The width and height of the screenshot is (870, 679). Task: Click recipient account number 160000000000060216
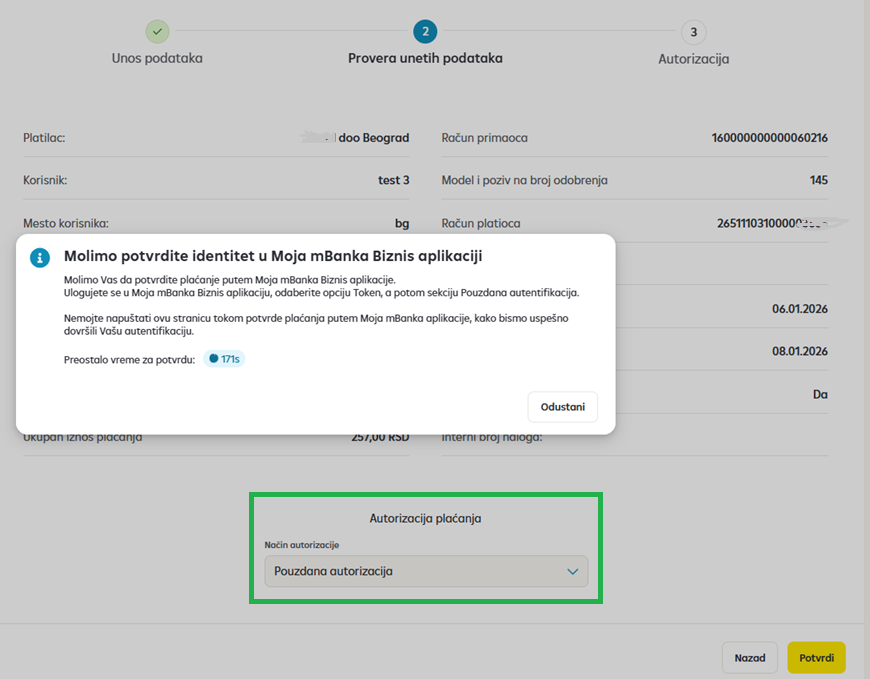770,138
